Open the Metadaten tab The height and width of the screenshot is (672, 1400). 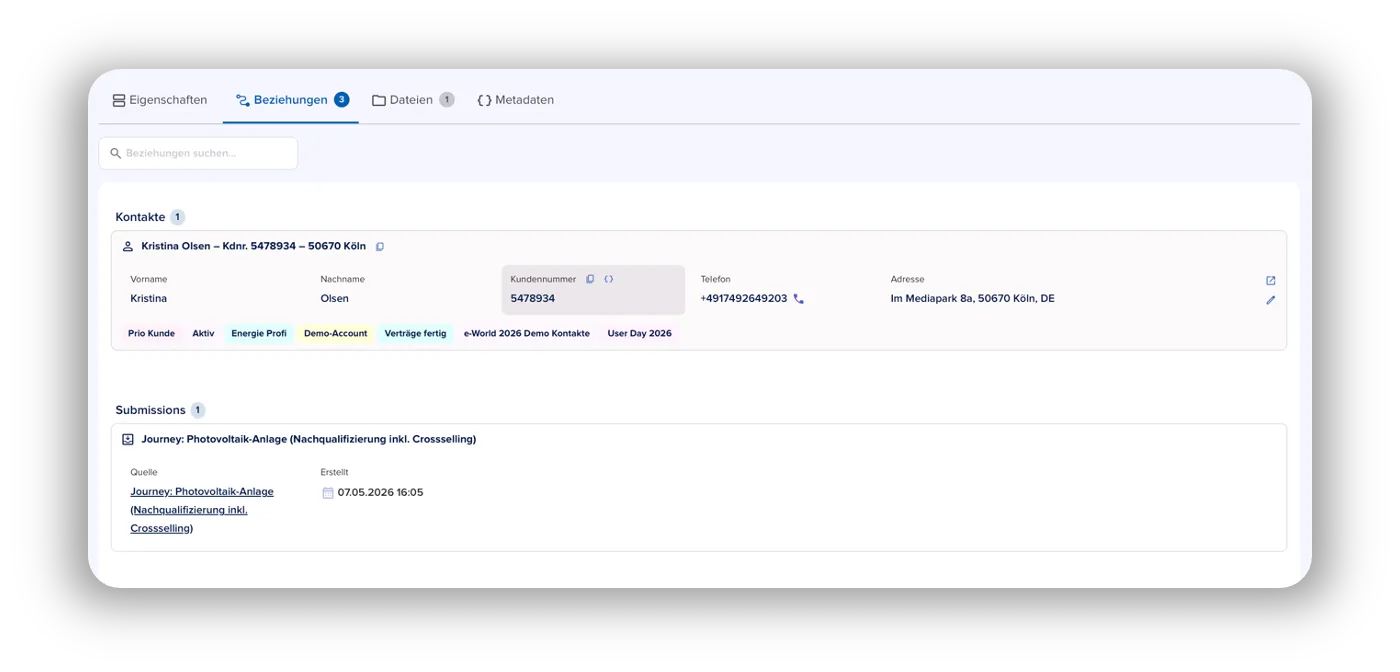pos(515,100)
